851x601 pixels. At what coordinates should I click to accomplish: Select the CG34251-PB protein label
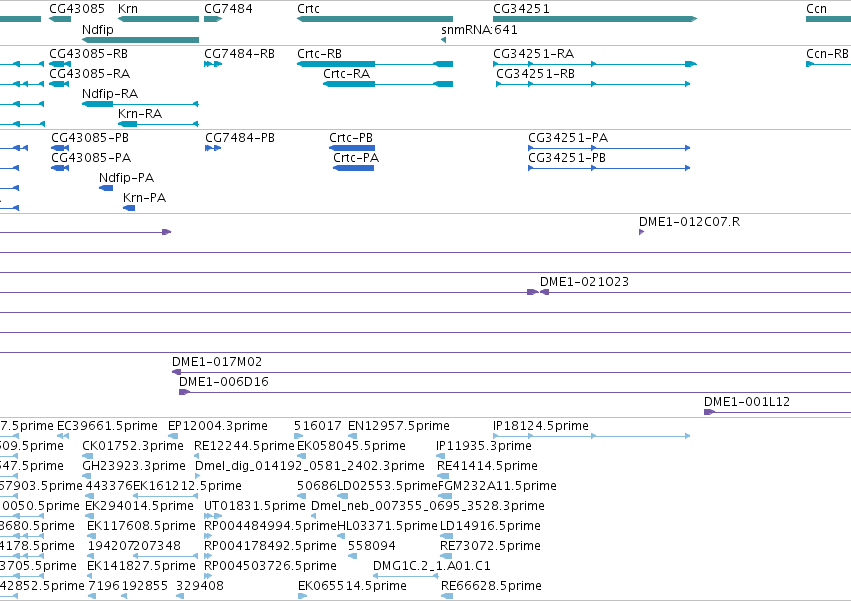(x=567, y=157)
